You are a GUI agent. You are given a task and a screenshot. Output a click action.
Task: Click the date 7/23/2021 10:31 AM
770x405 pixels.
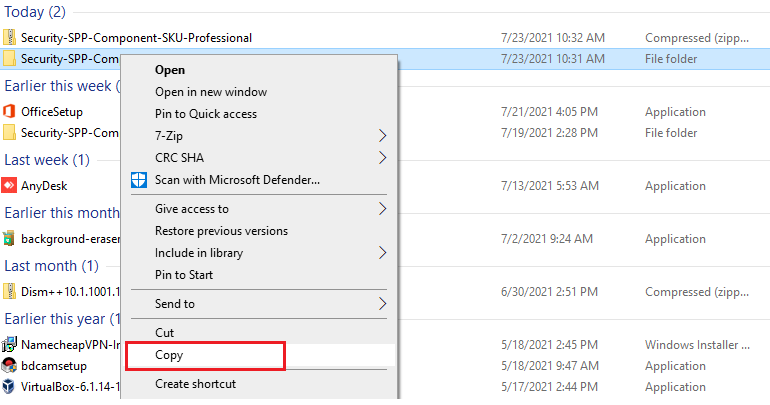pyautogui.click(x=552, y=59)
